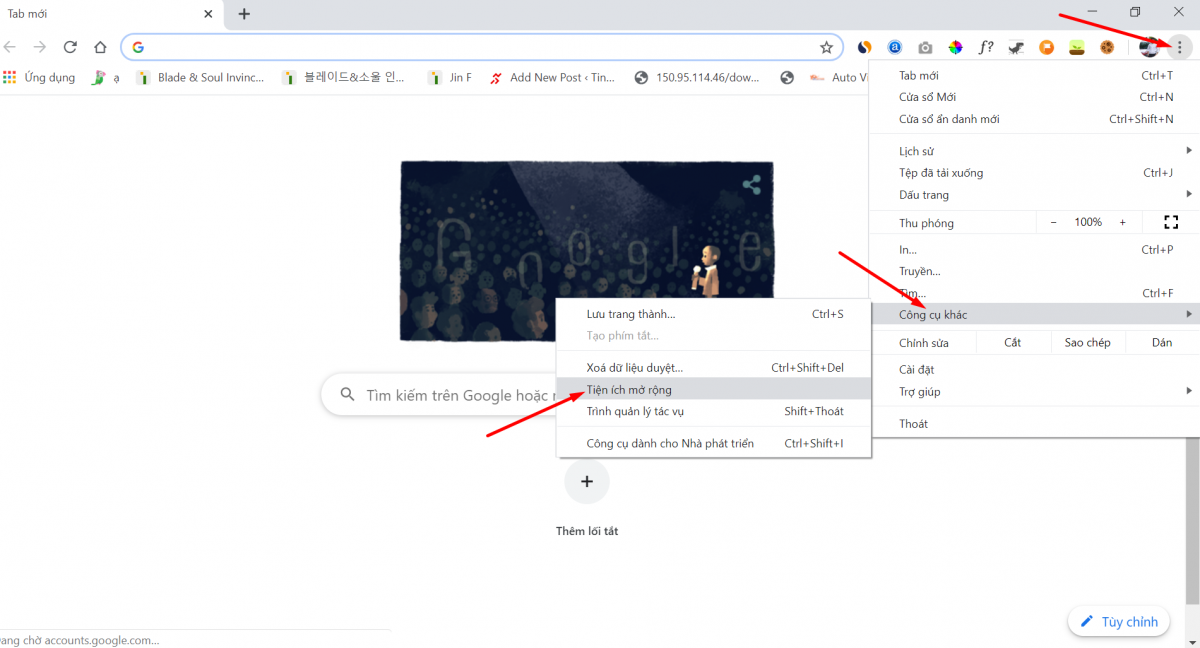Image resolution: width=1200 pixels, height=648 pixels.
Task: Click the Google doodle image
Action: (587, 251)
